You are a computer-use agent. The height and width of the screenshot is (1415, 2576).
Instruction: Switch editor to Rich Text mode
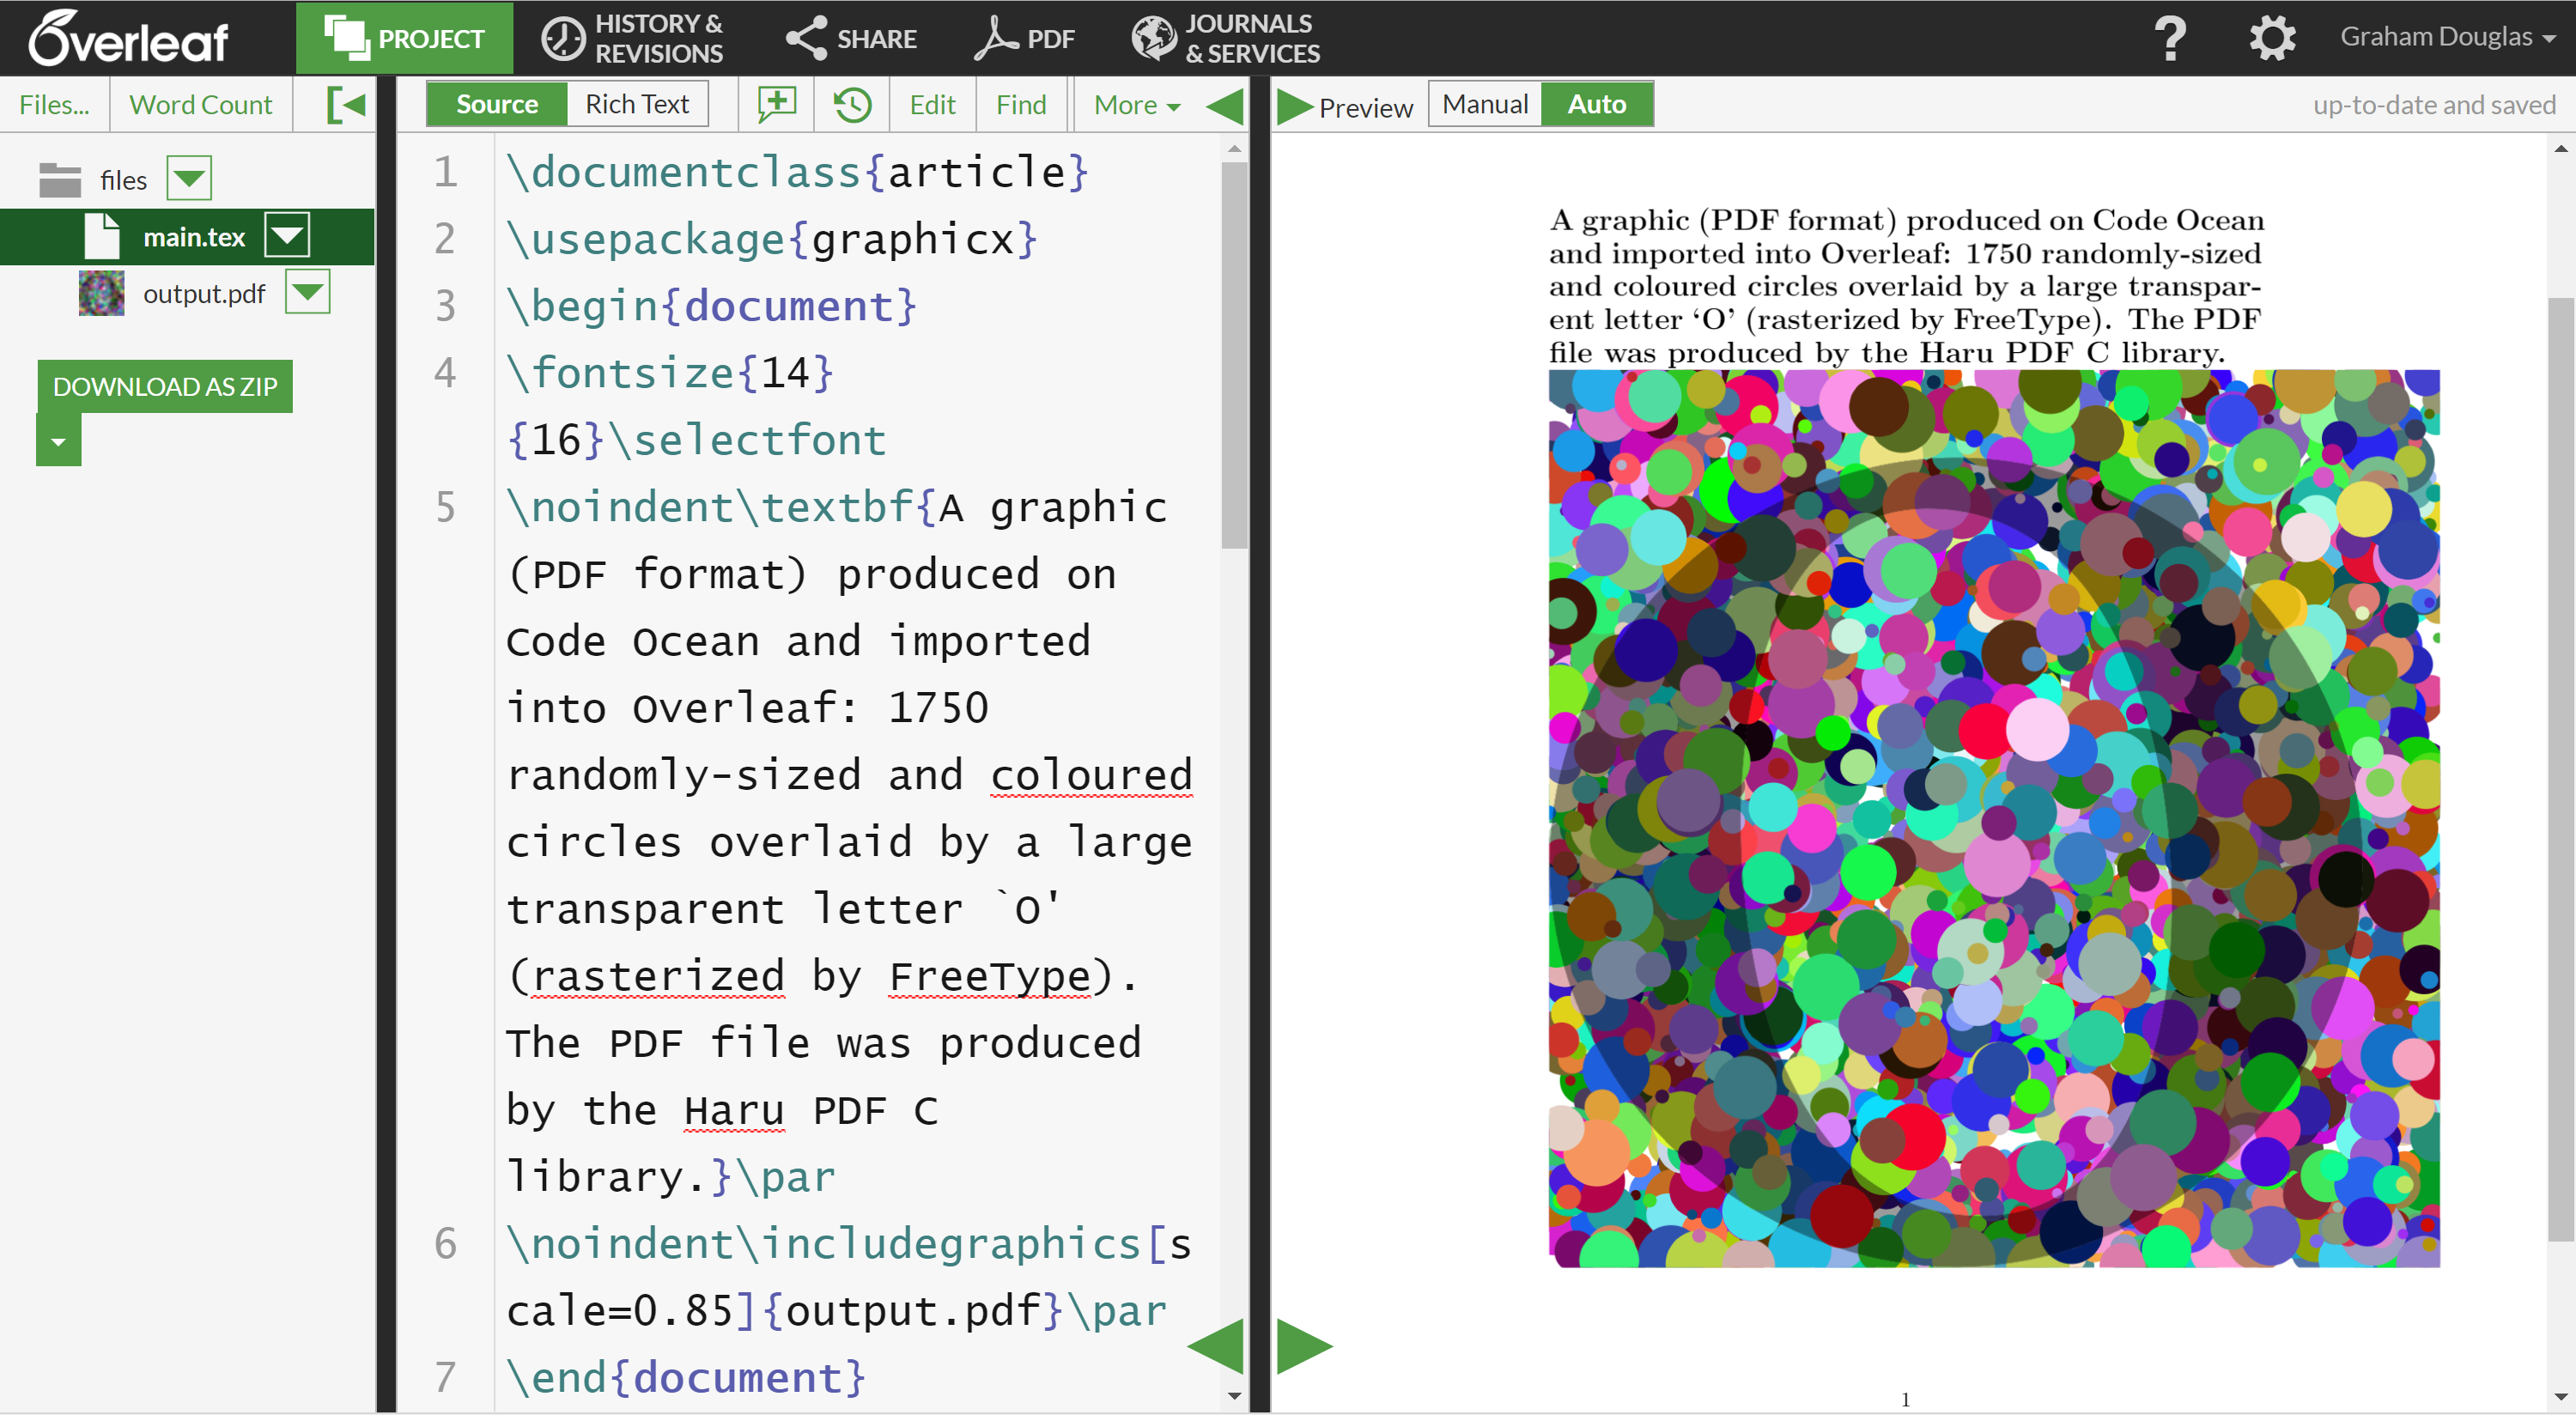636,104
